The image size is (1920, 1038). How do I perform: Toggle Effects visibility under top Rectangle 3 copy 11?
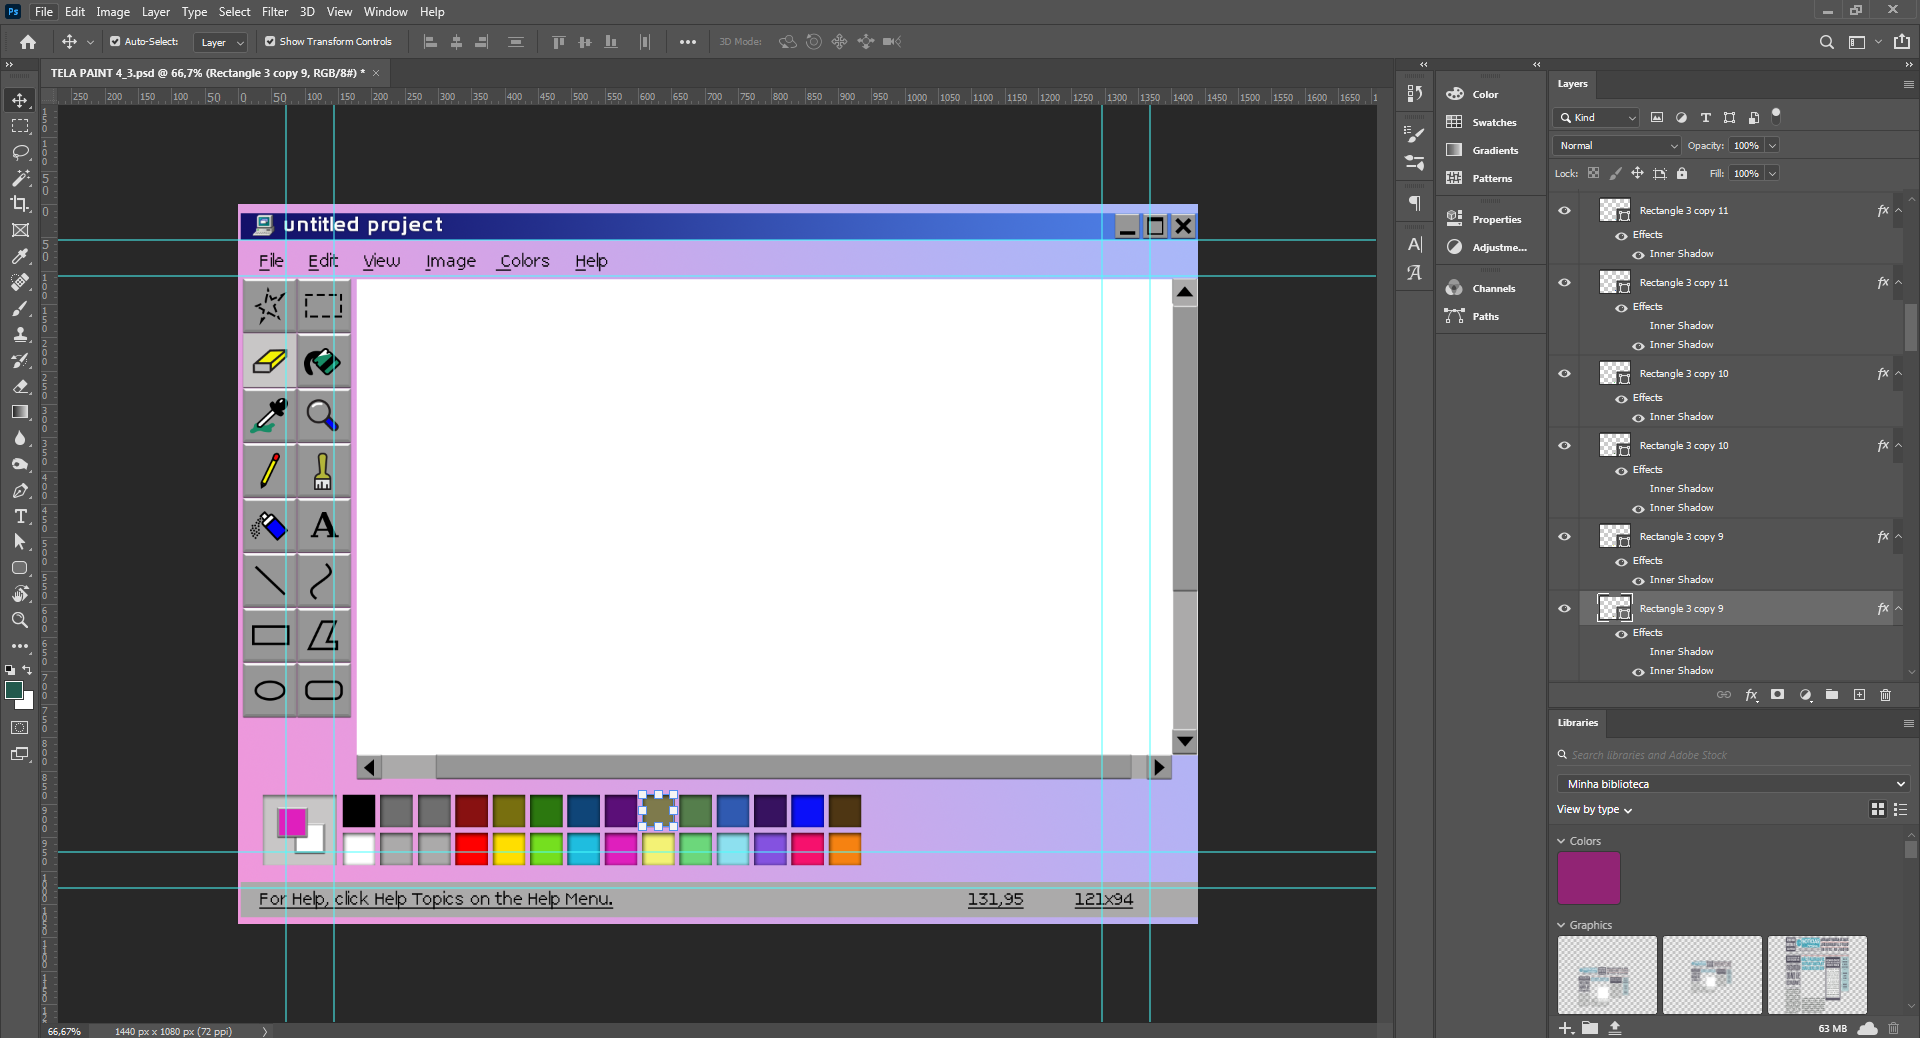pos(1621,236)
